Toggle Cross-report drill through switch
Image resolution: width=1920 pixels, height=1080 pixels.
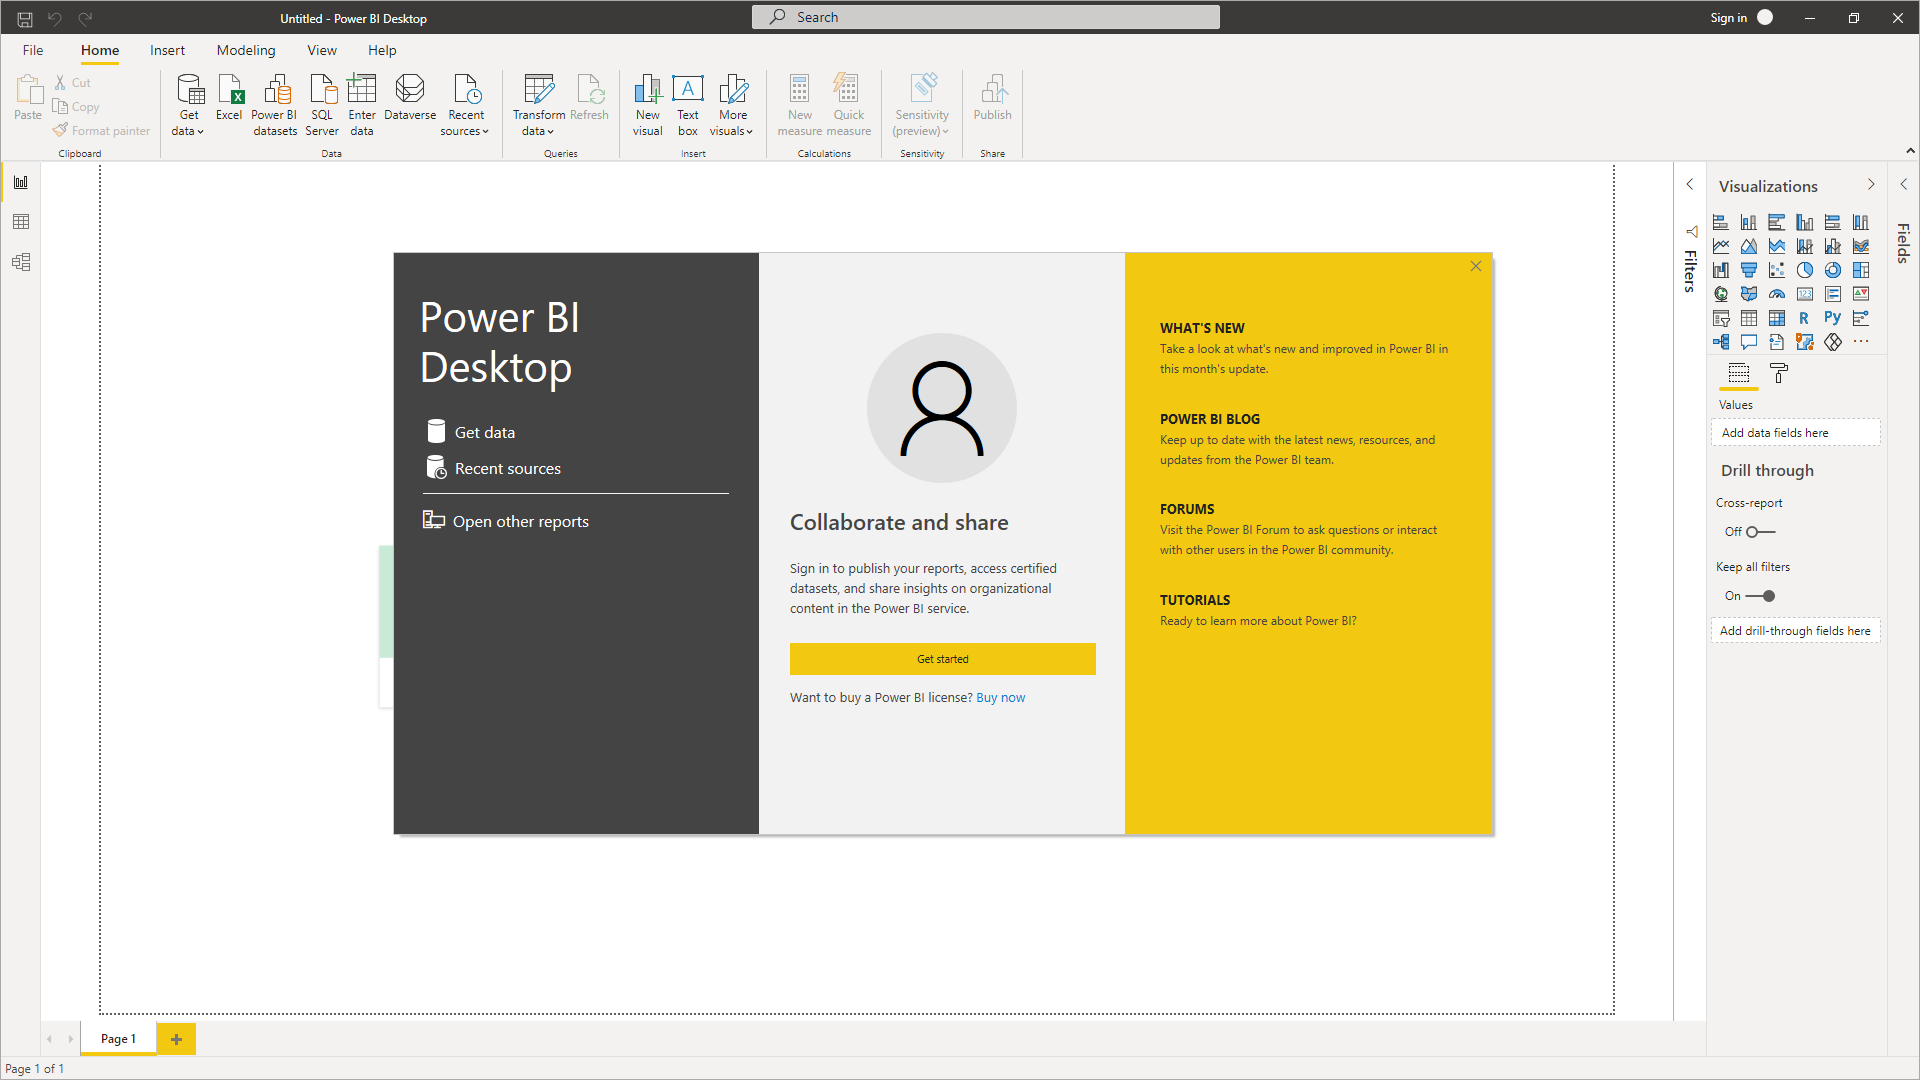pyautogui.click(x=1760, y=532)
